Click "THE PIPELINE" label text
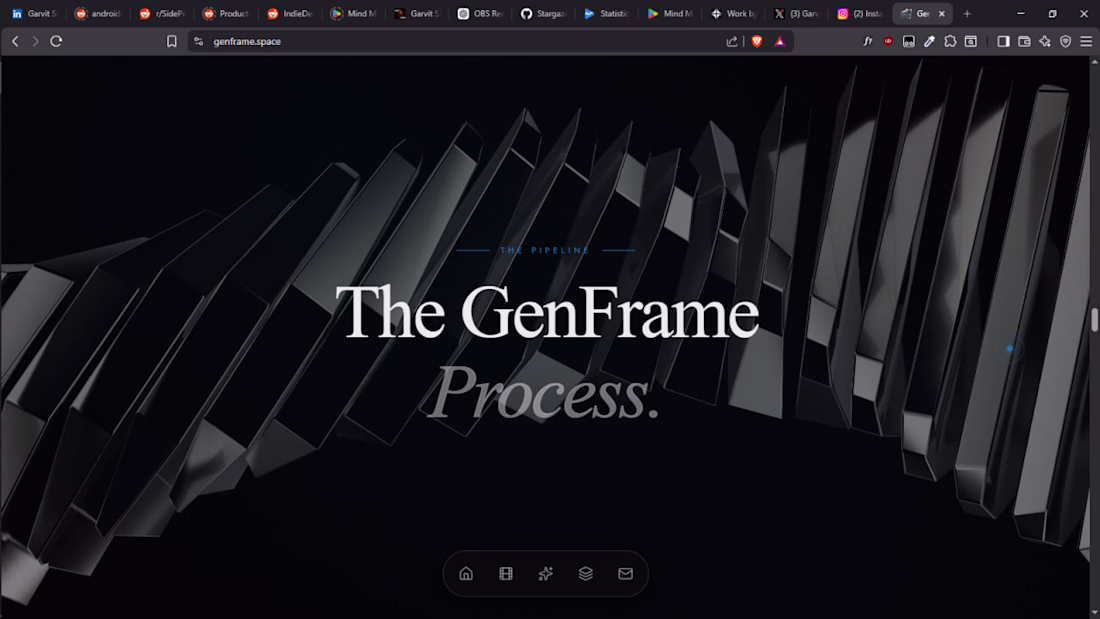This screenshot has height=619, width=1100. pyautogui.click(x=545, y=250)
